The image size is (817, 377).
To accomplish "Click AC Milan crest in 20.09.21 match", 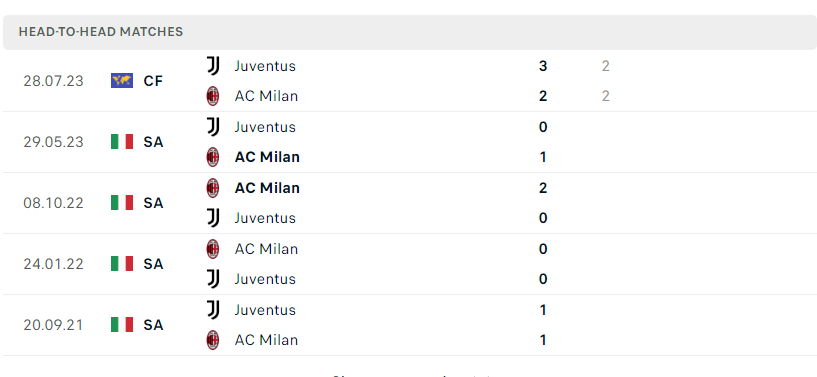I will pyautogui.click(x=213, y=340).
